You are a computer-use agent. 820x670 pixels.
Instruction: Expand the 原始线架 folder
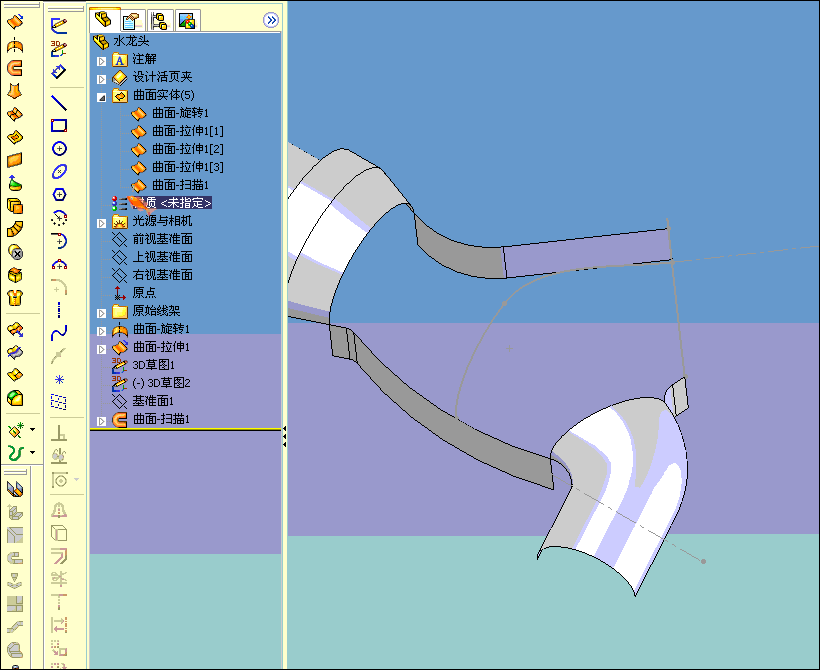[101, 313]
